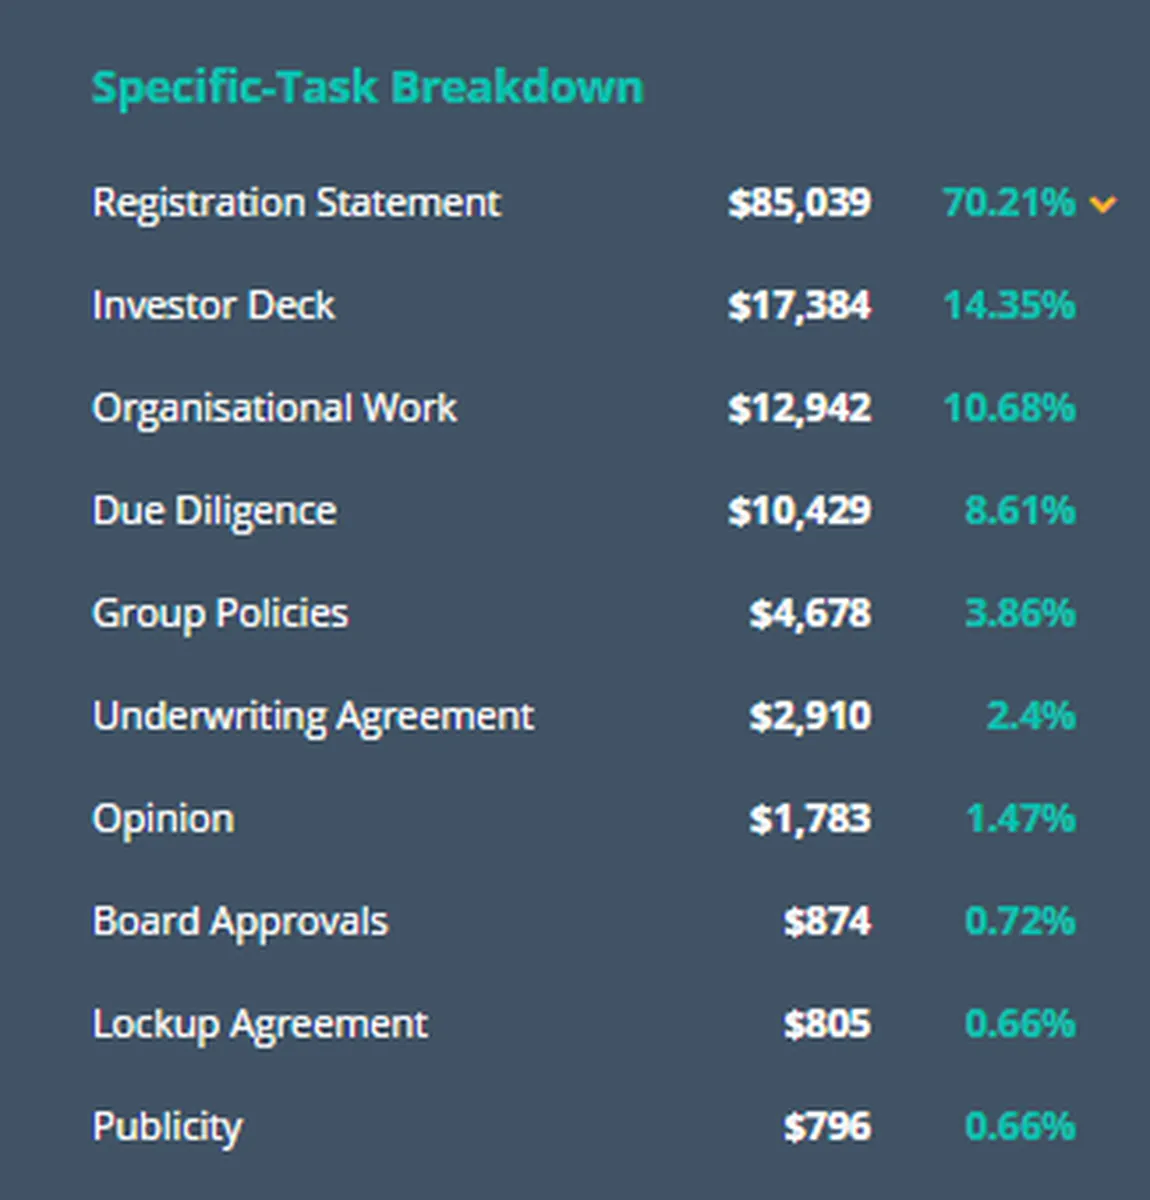
Task: Click the $4,678 Group Policies amount
Action: [810, 613]
